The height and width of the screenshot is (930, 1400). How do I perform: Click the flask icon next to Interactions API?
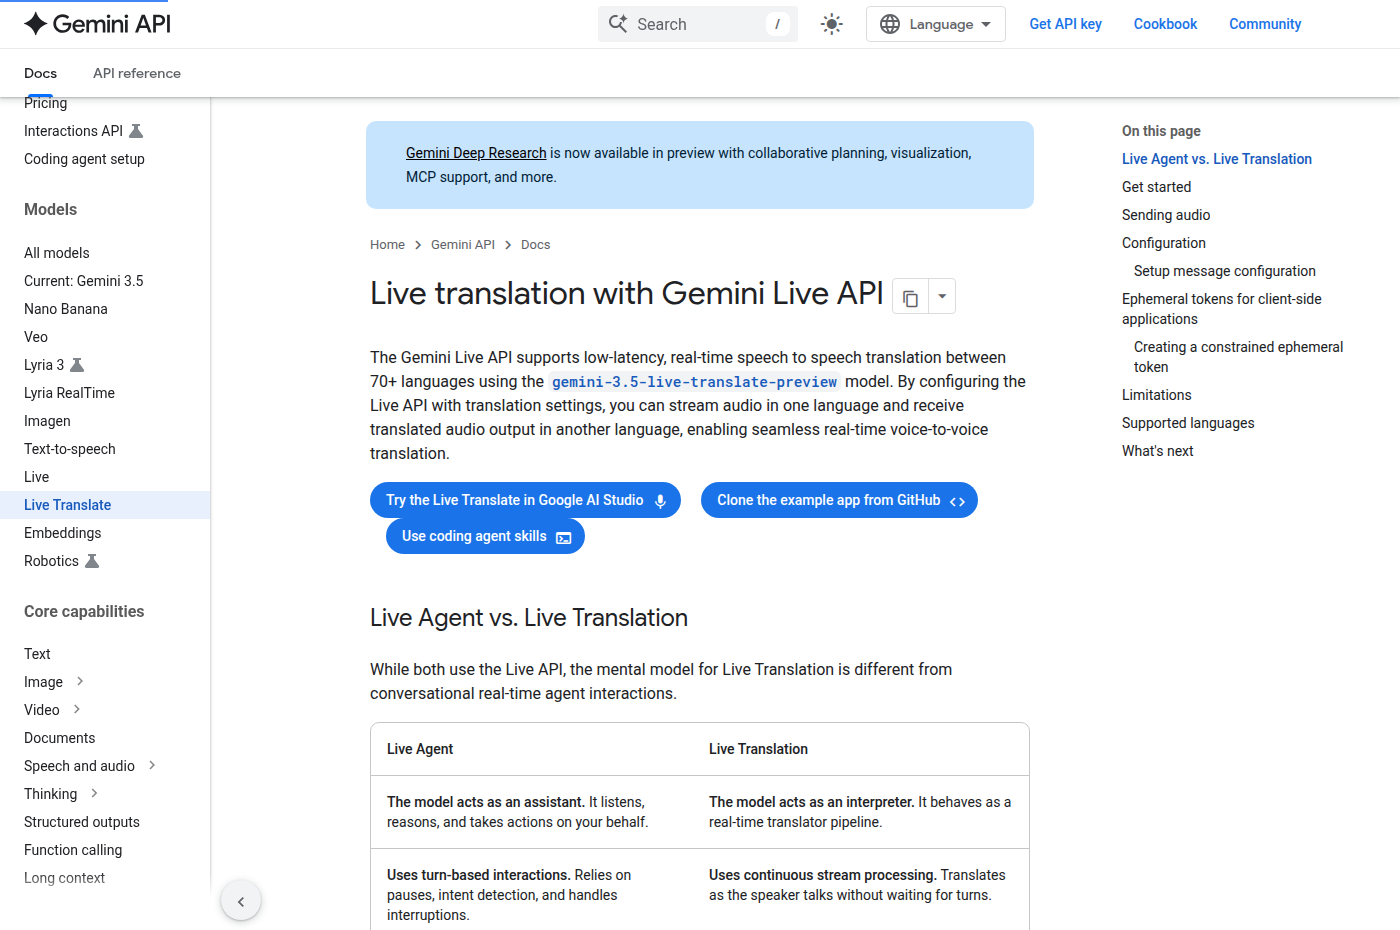(136, 131)
